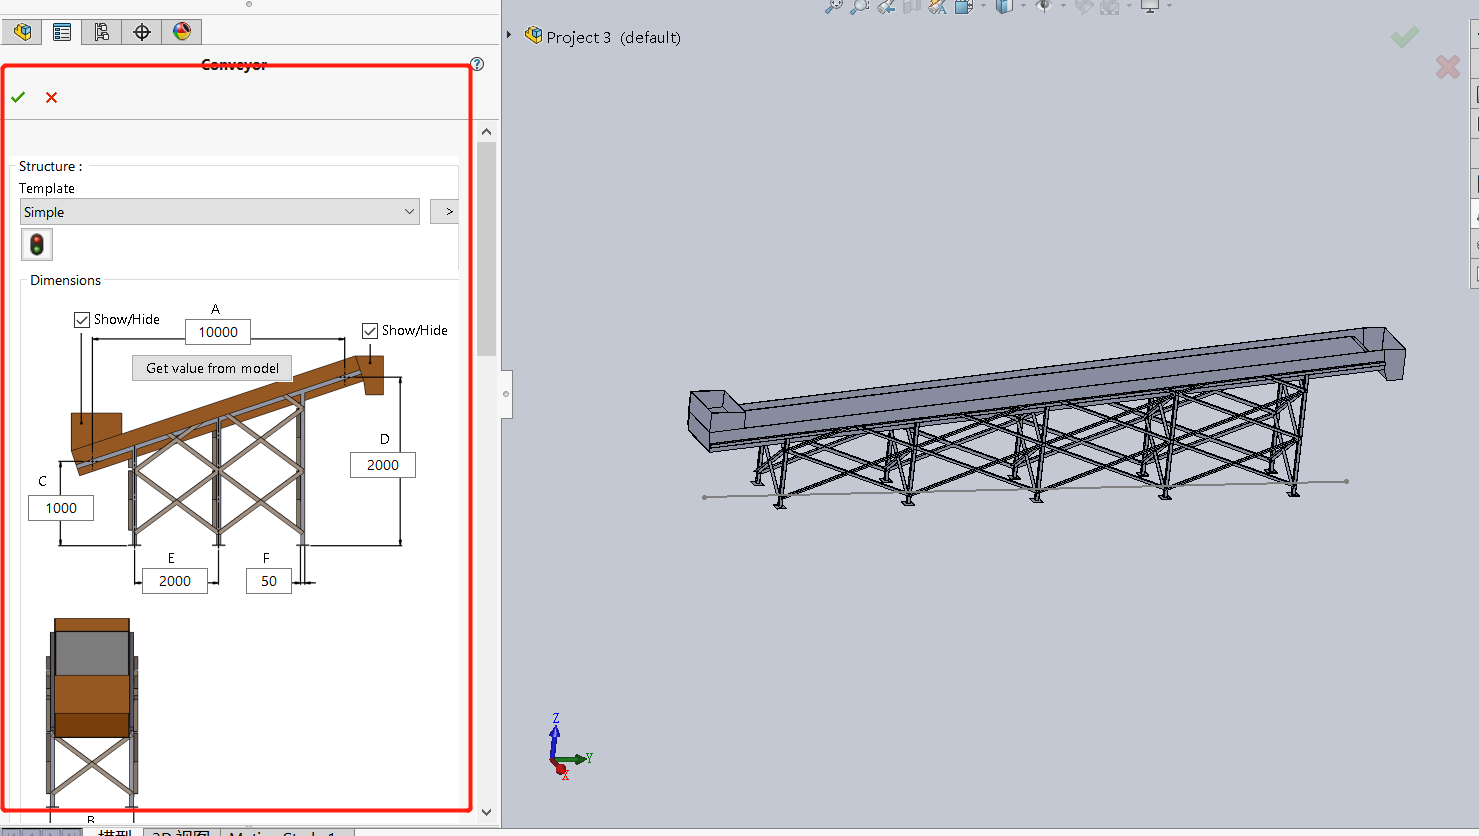Click the traffic light status icon
Viewport: 1479px width, 836px height.
pyautogui.click(x=37, y=244)
